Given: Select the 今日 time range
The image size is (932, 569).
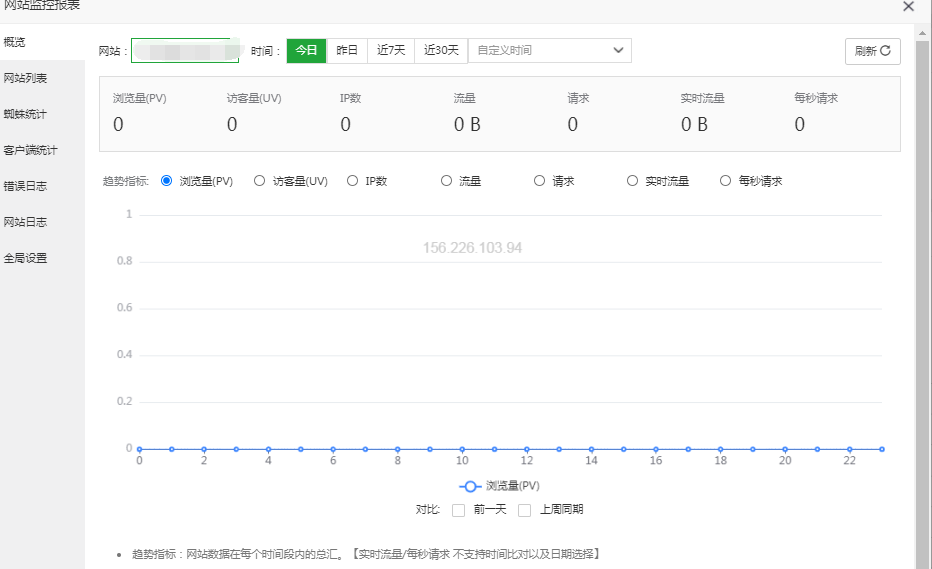Looking at the screenshot, I should [306, 51].
